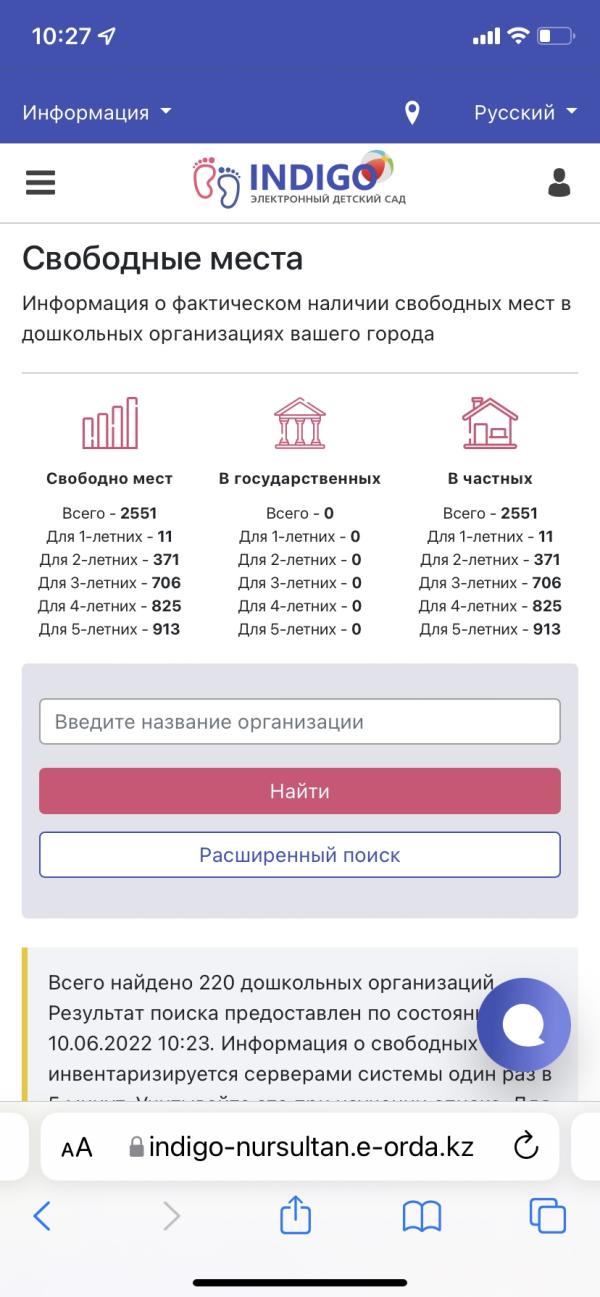
Task: Tap the state institutions building icon
Action: [x=300, y=423]
